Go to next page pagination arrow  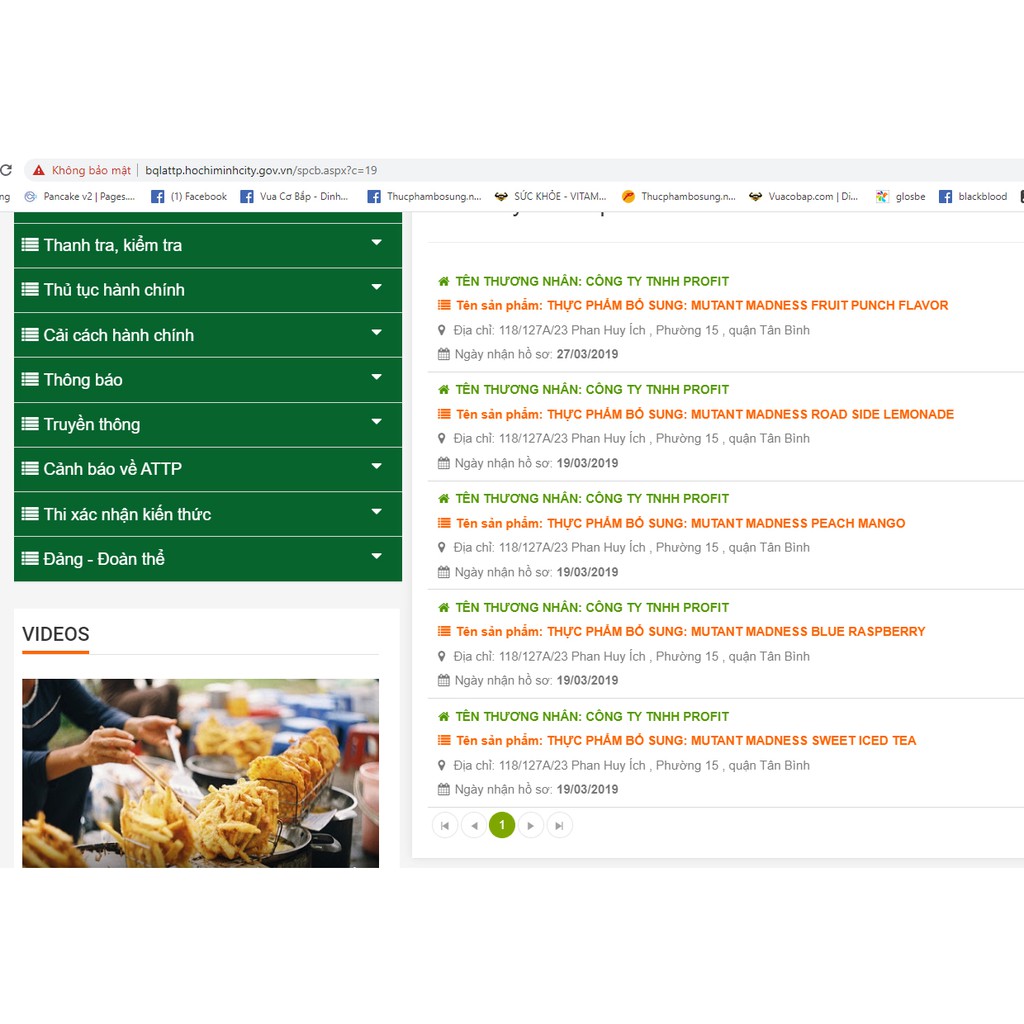(531, 825)
